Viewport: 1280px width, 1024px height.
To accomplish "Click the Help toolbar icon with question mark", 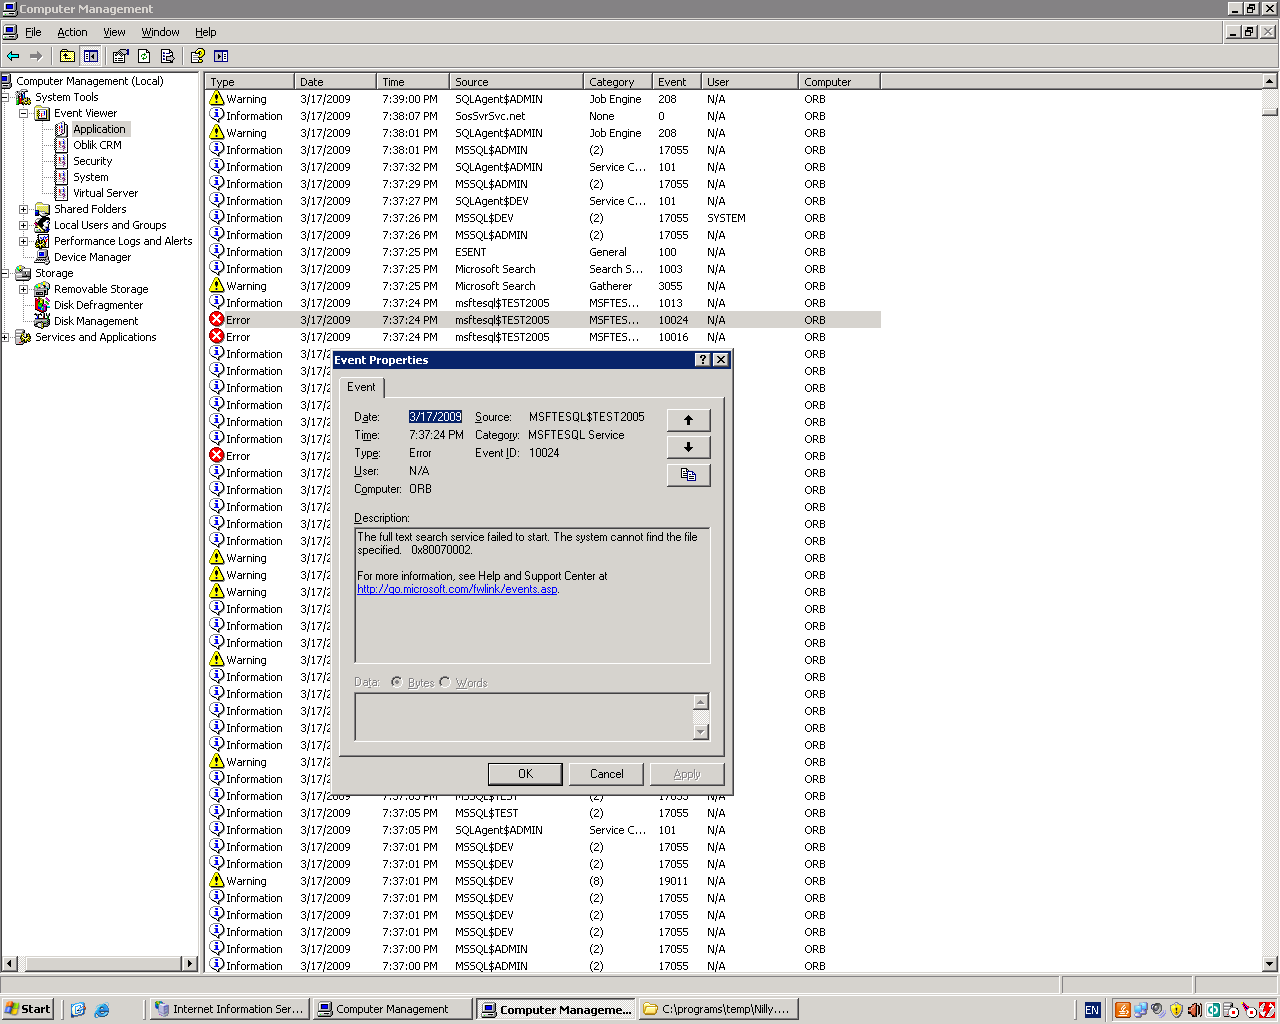I will coord(198,56).
